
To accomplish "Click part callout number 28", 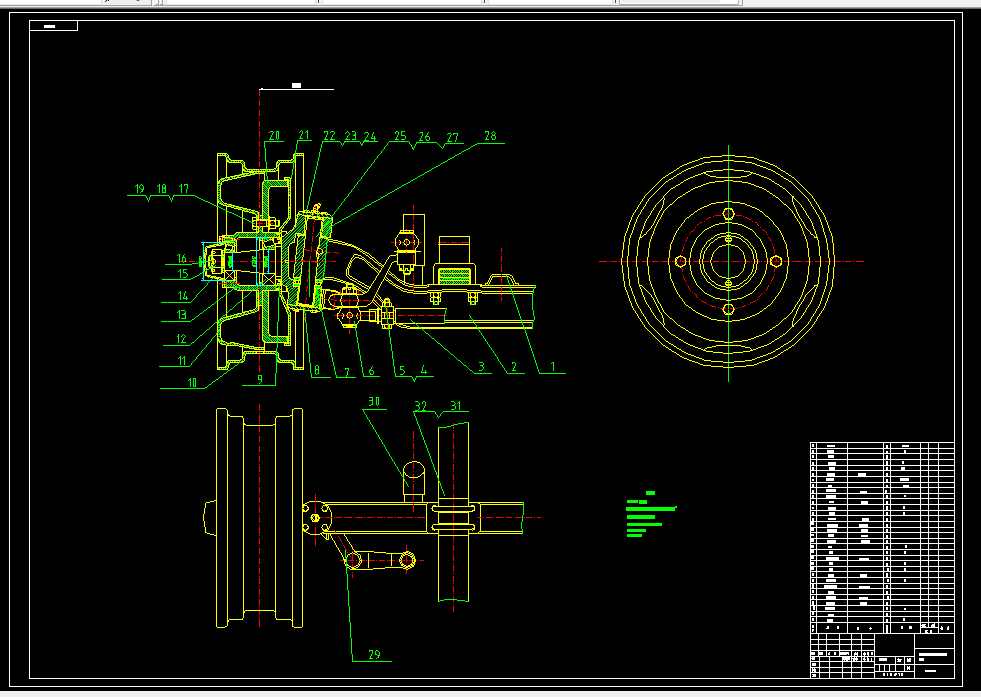I will [x=490, y=136].
